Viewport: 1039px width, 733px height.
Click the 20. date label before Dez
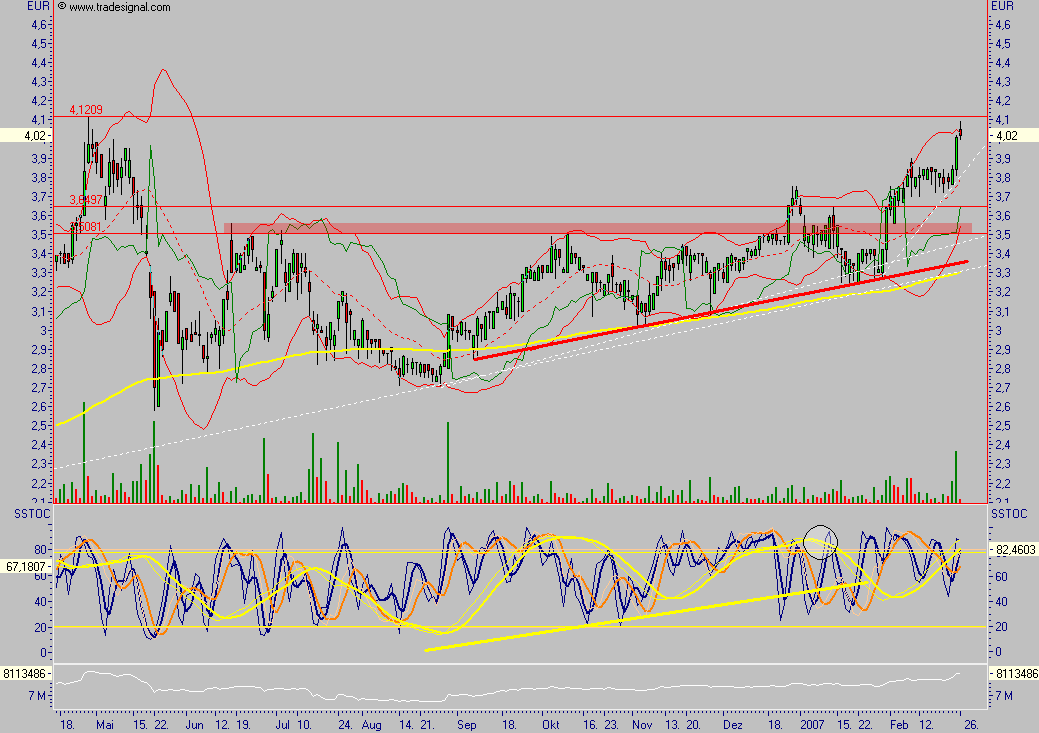click(694, 724)
